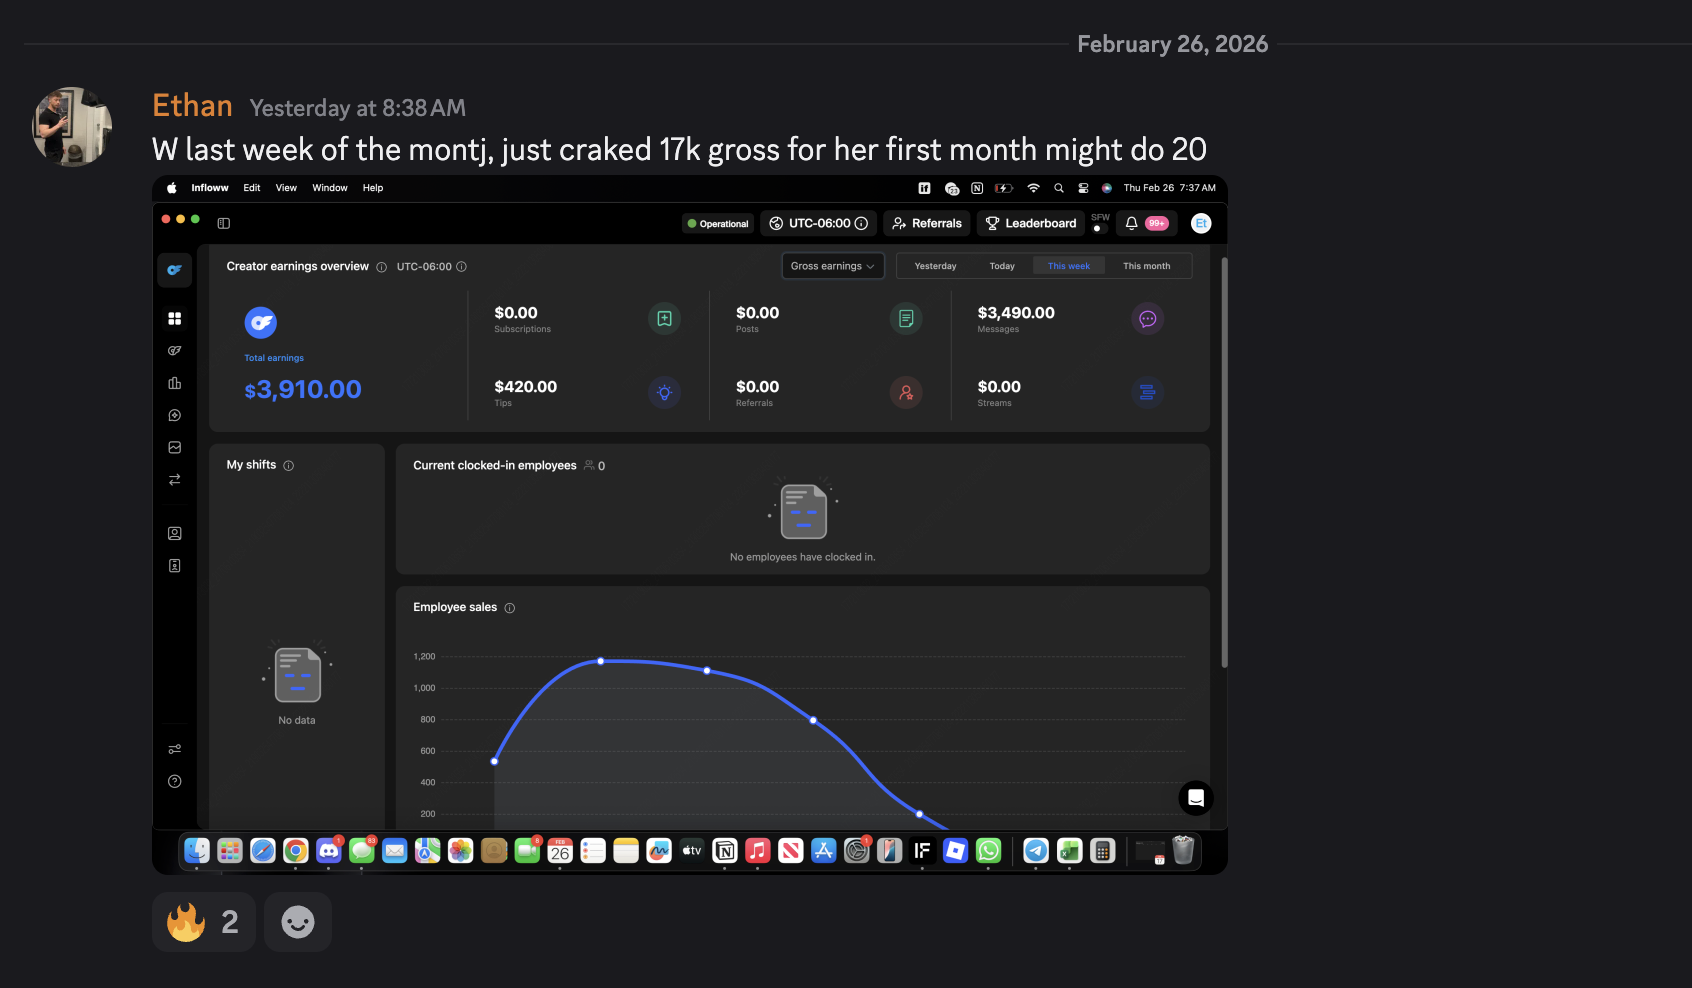Open the dashboard grid icon in sidebar

click(175, 319)
